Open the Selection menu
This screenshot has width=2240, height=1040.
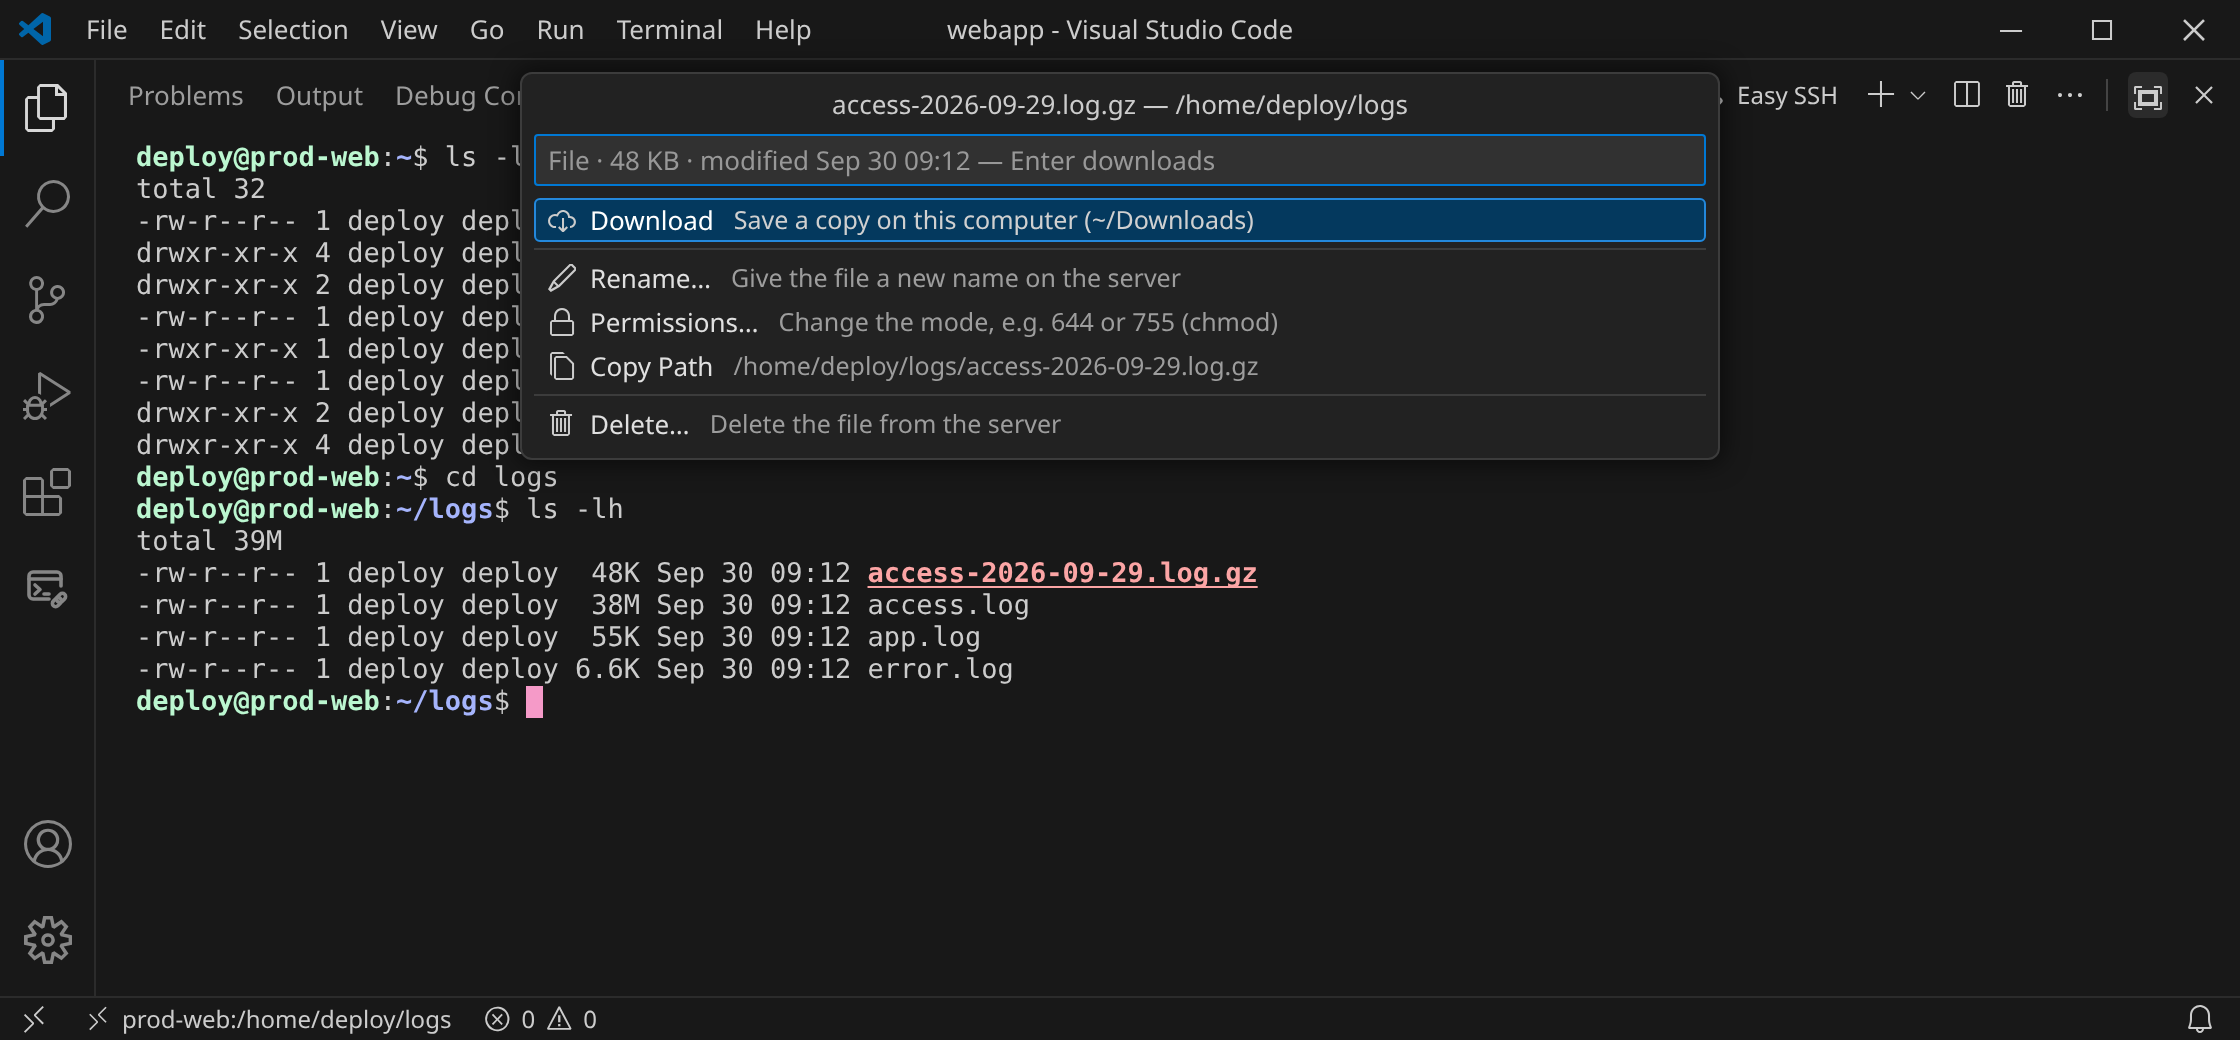point(293,30)
